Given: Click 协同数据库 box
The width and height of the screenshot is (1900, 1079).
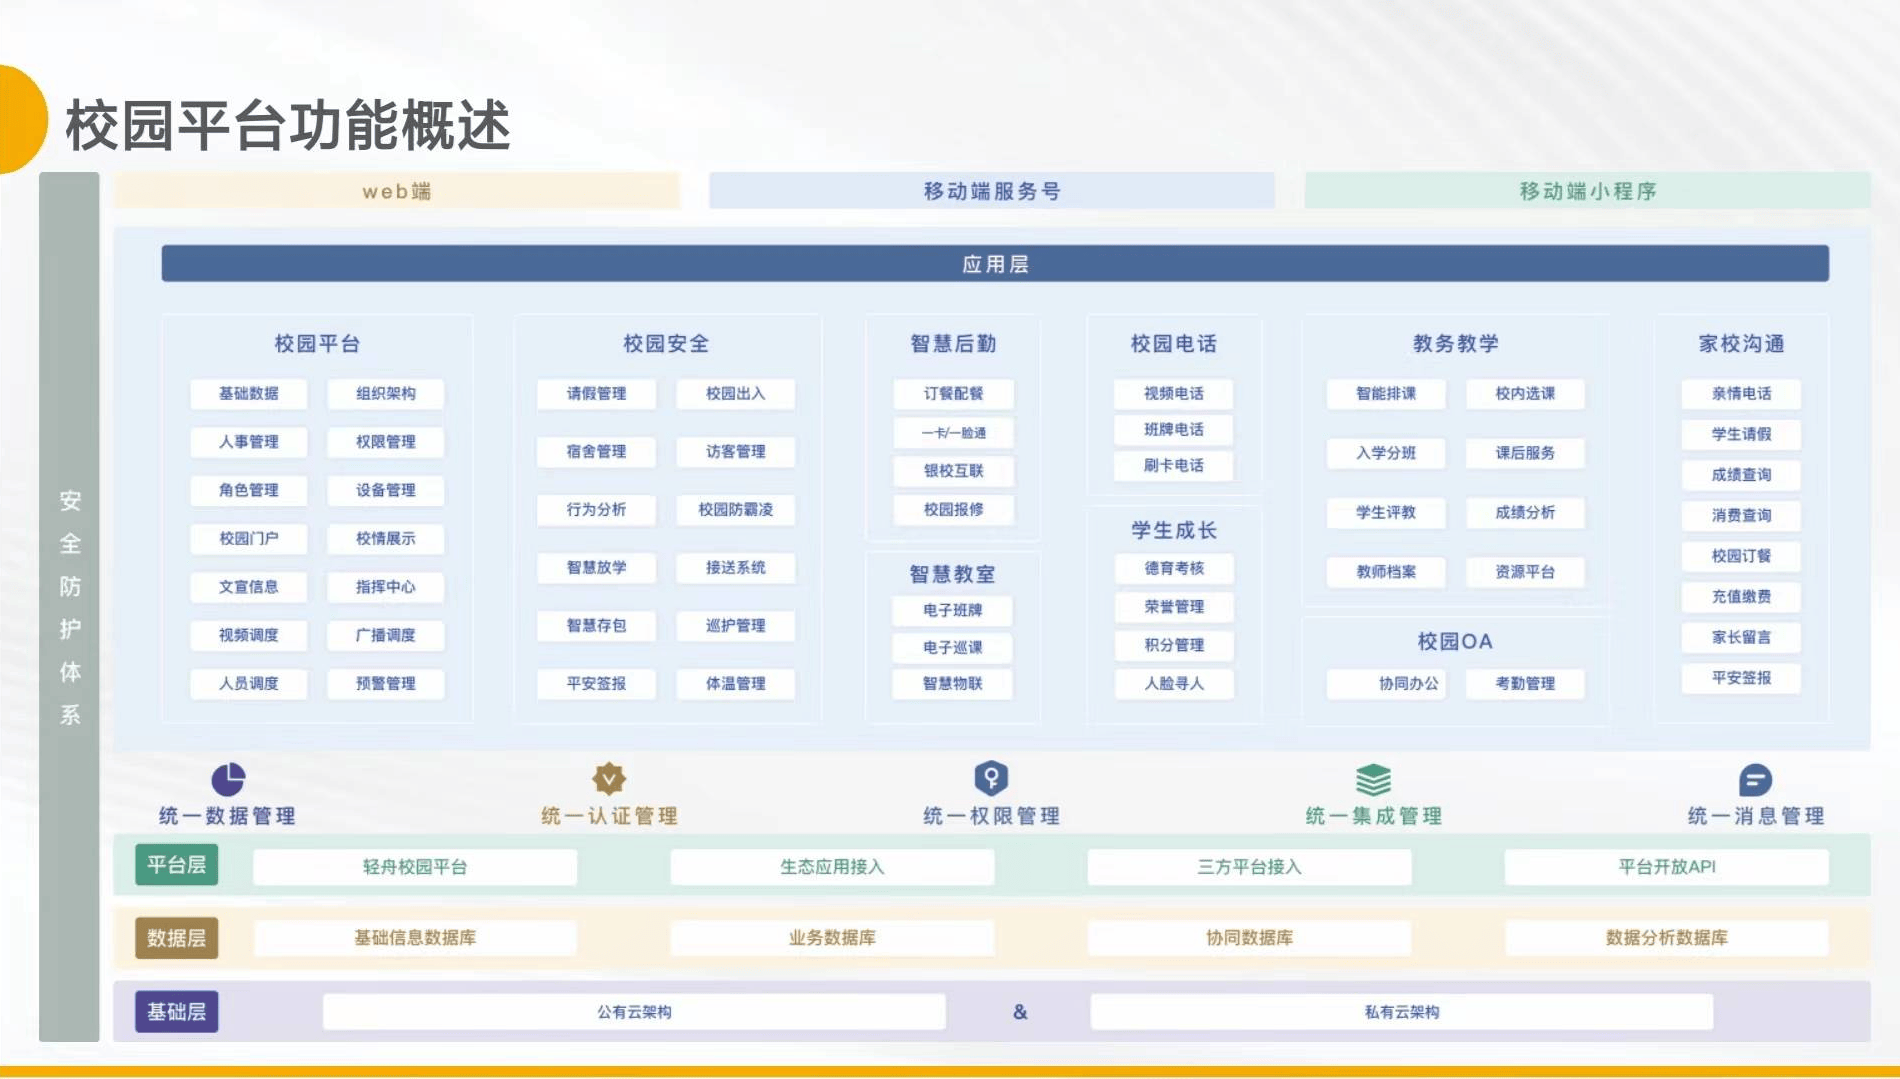Looking at the screenshot, I should [1249, 938].
